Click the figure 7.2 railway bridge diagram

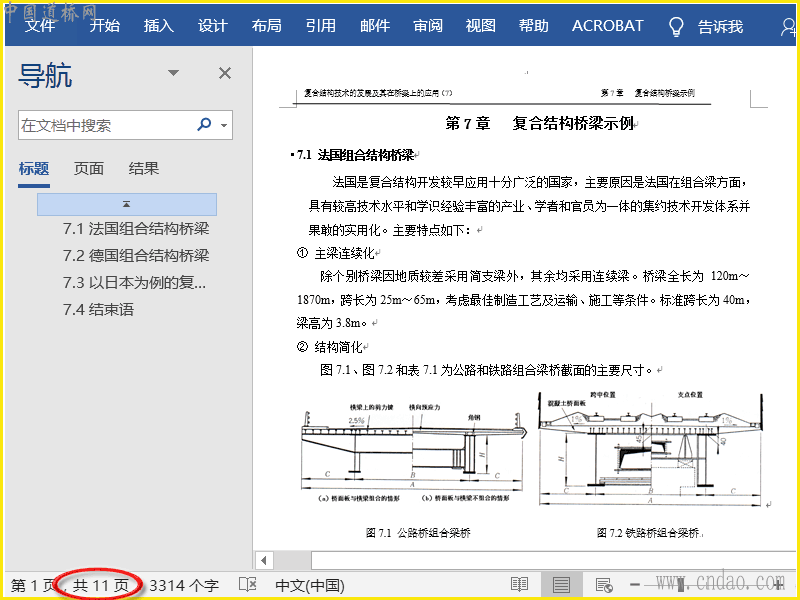click(651, 449)
